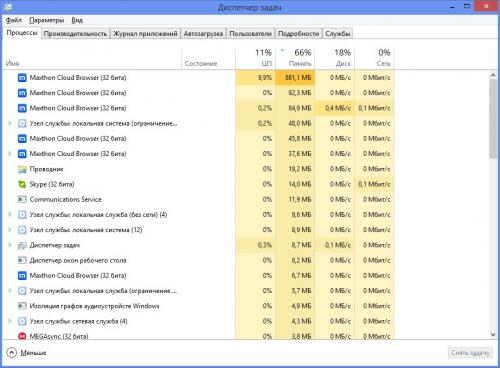This screenshot has height=368, width=500.
Task: Click the Maxthon icon in the 6,7 МБ row
Action: click(x=22, y=276)
